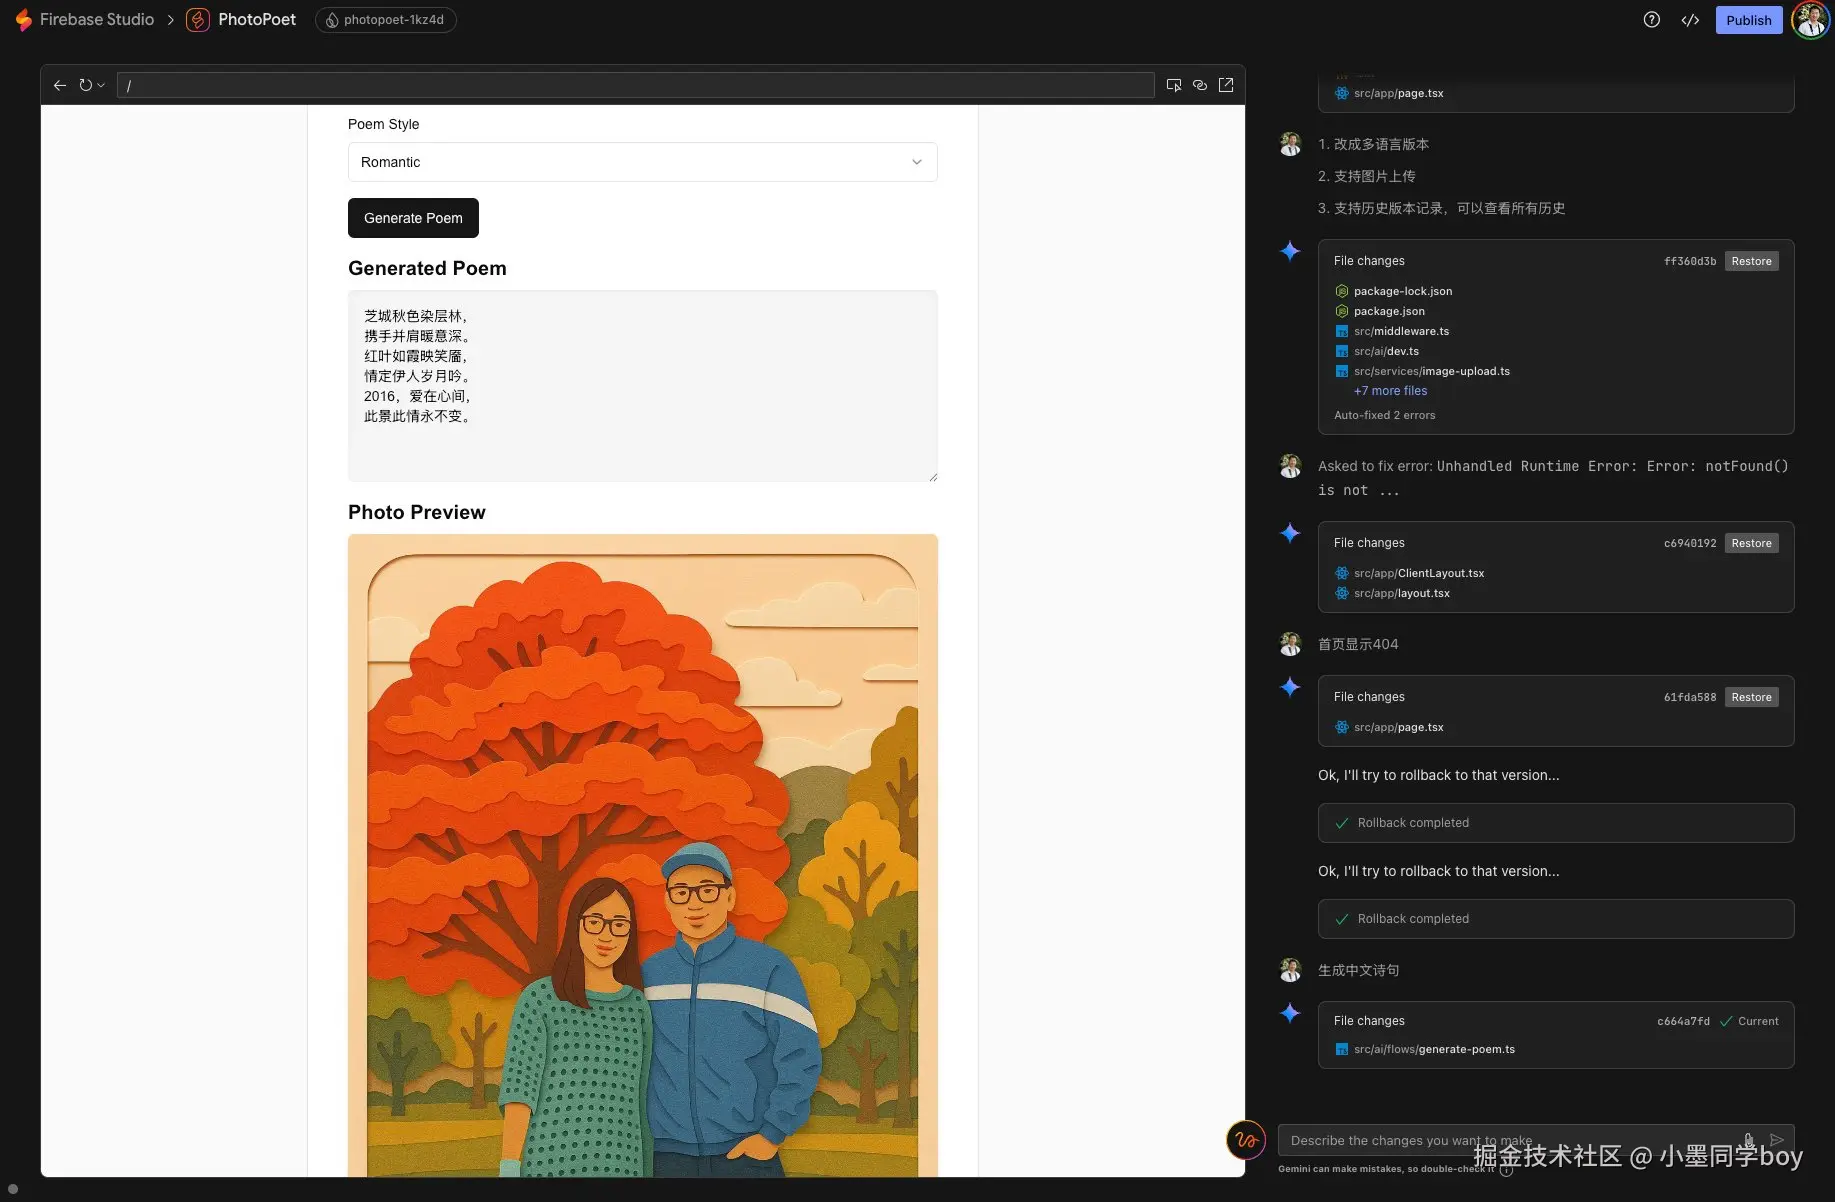
Task: Expand the reload options arrow
Action: [101, 85]
